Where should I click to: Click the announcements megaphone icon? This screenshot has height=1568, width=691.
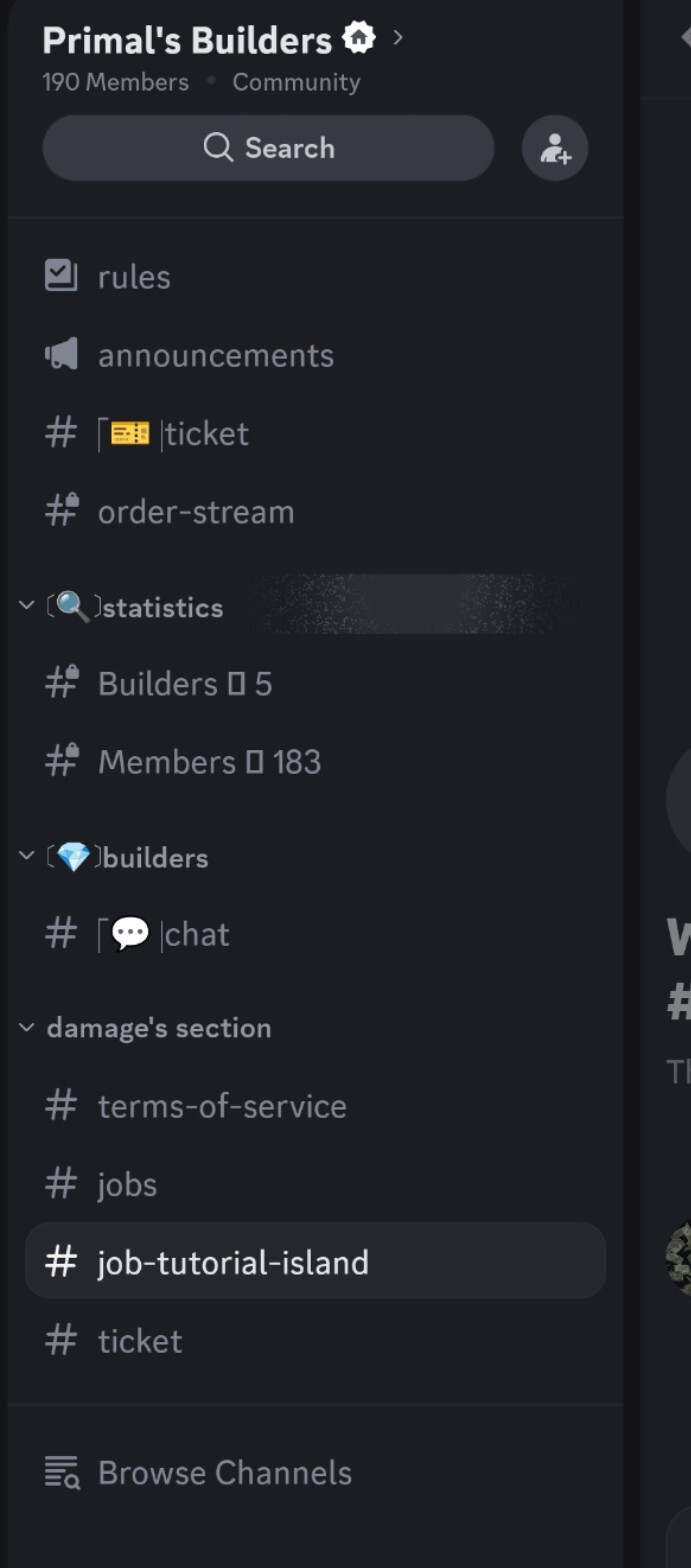pos(61,355)
